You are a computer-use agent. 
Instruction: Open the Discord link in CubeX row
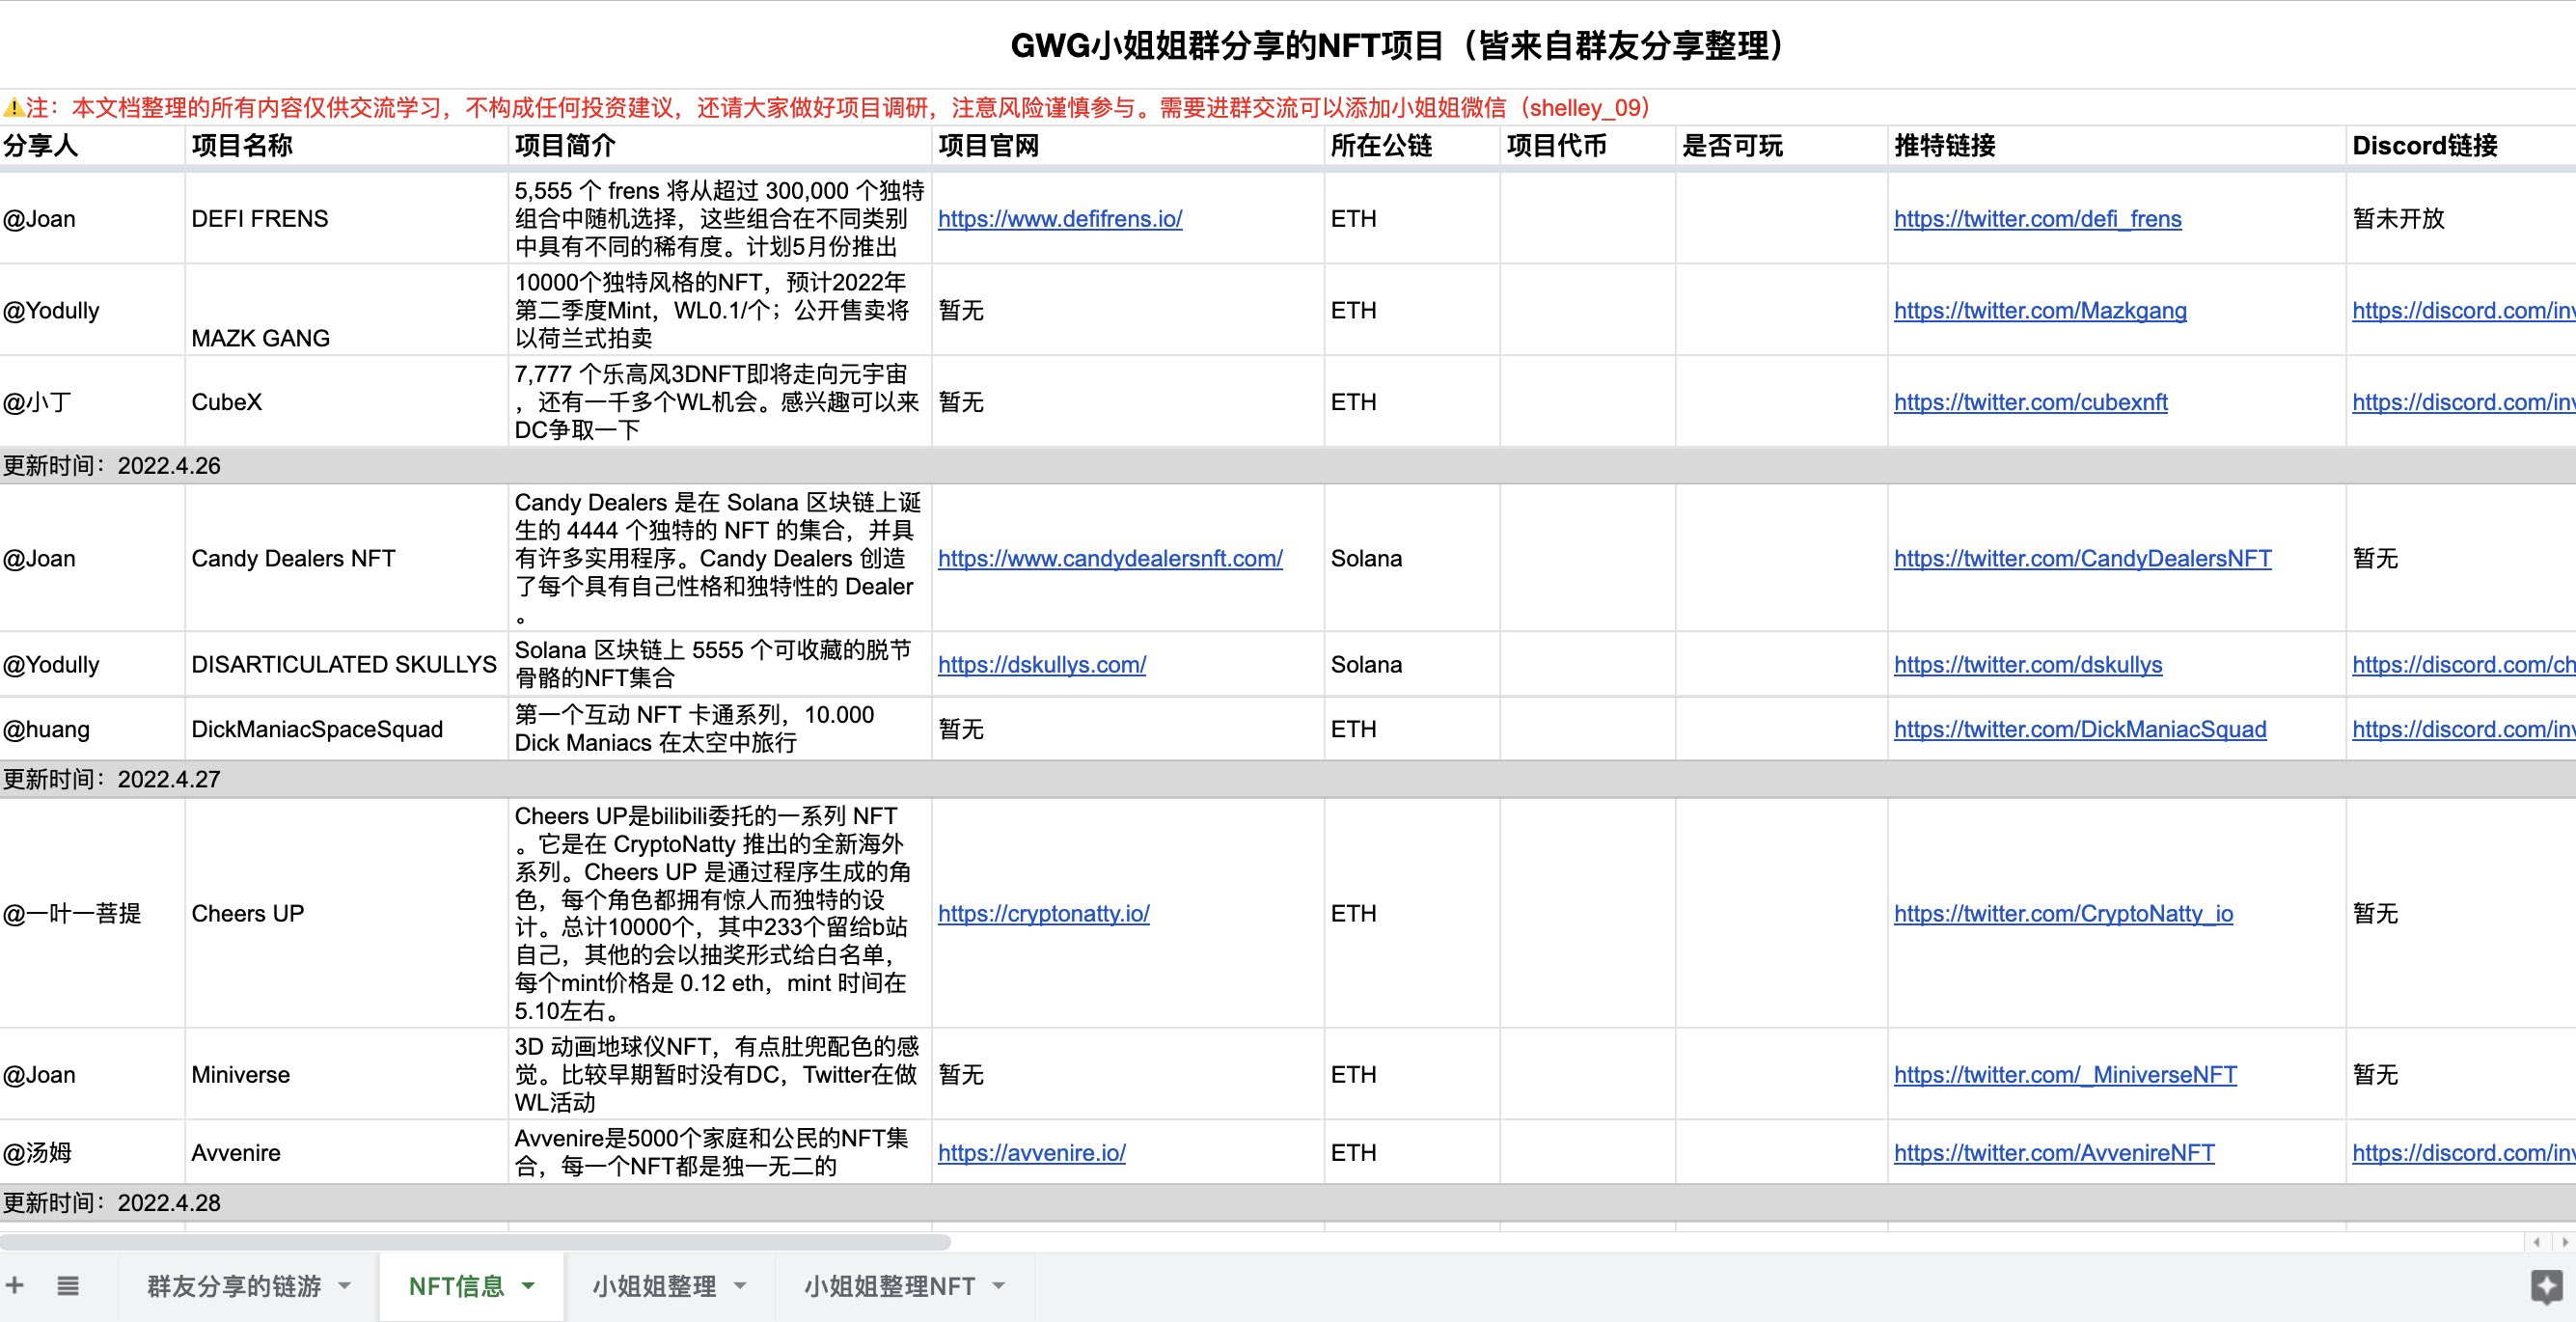(2464, 403)
